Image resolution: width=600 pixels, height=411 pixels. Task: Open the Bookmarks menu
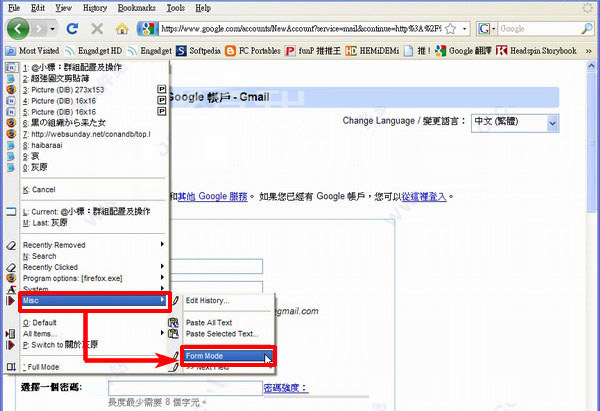(x=137, y=8)
